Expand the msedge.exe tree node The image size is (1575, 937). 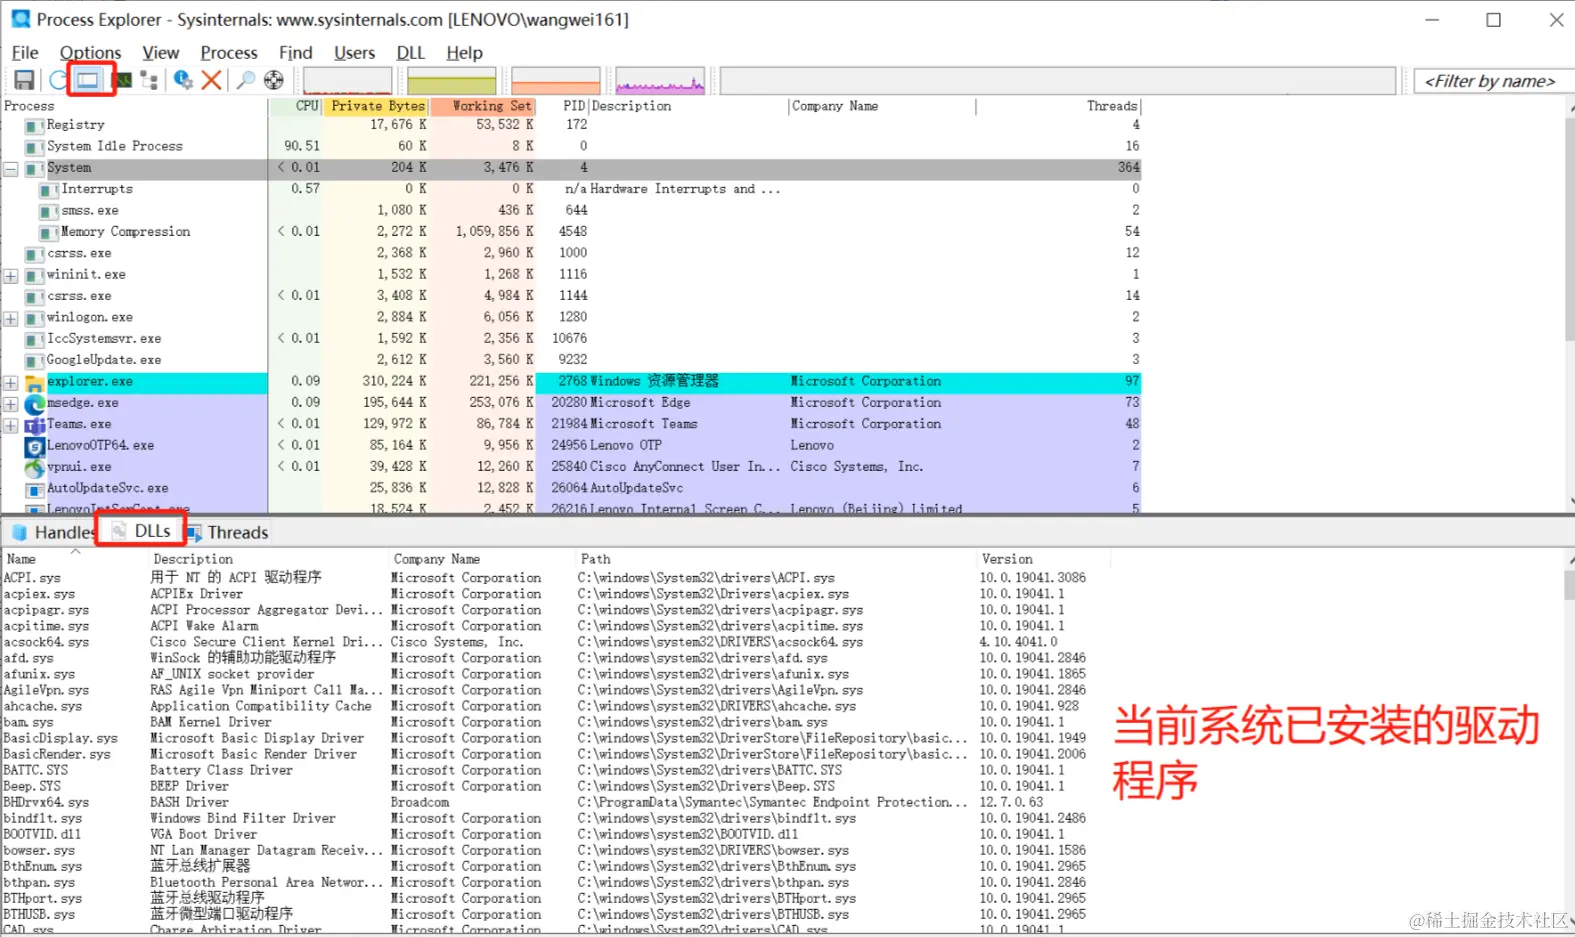pos(11,405)
